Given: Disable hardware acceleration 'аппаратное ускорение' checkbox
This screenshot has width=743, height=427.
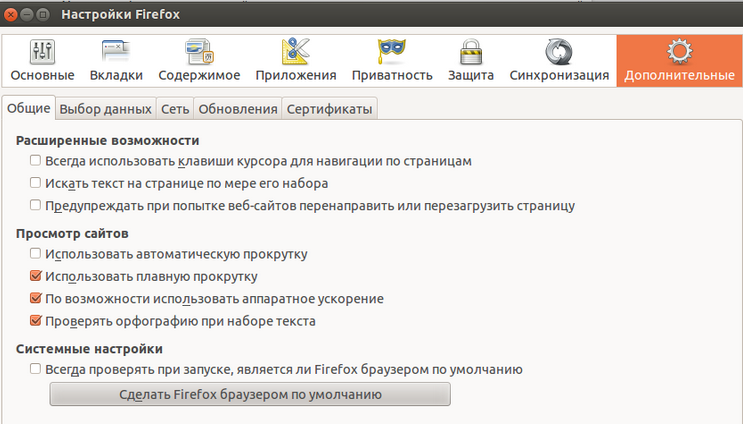Looking at the screenshot, I should tap(36, 298).
